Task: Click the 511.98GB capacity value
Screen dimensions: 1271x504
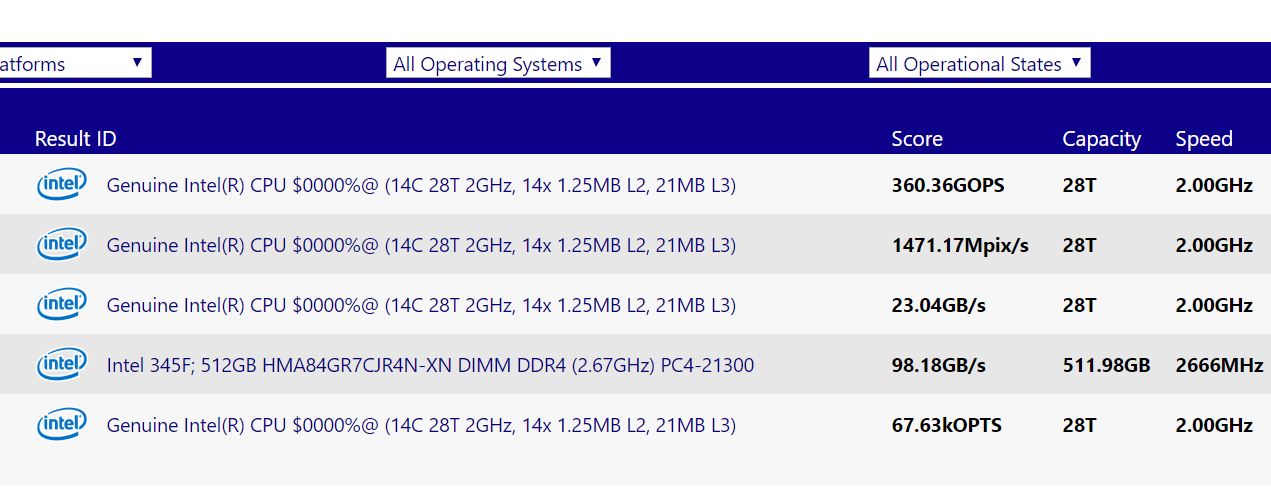Action: tap(1106, 365)
